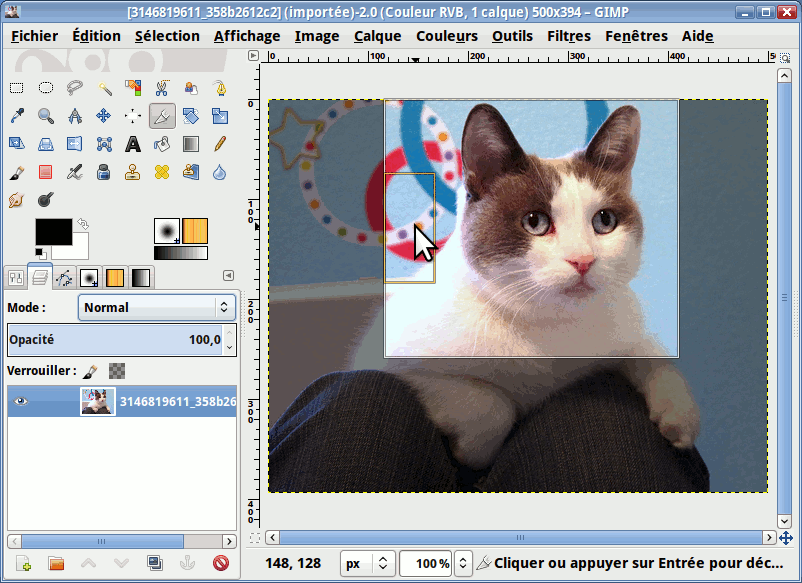Select the Rotate tool
This screenshot has width=802, height=583.
(191, 116)
